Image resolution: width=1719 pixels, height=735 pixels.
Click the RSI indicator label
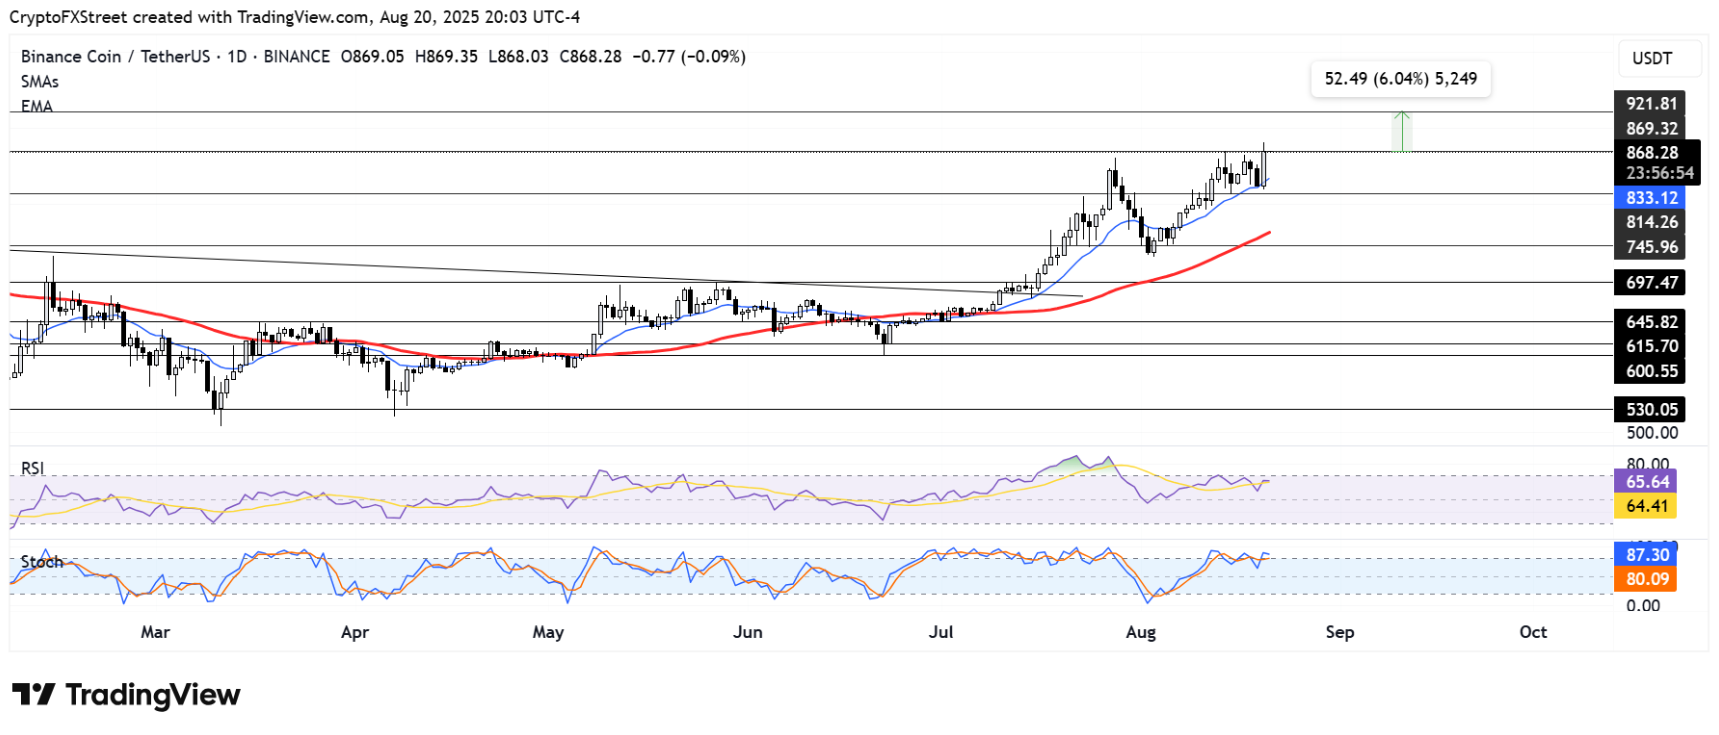(33, 468)
